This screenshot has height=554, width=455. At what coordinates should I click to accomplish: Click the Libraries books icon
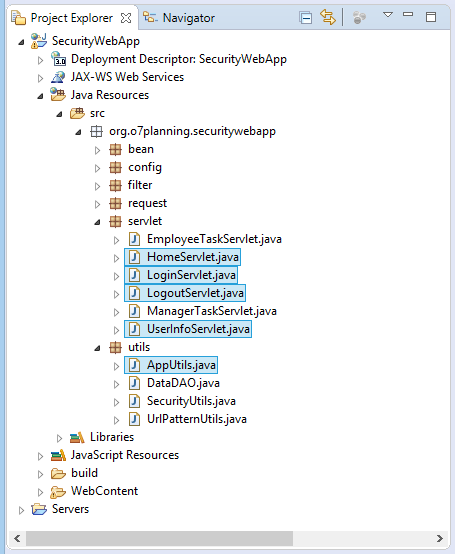point(77,437)
